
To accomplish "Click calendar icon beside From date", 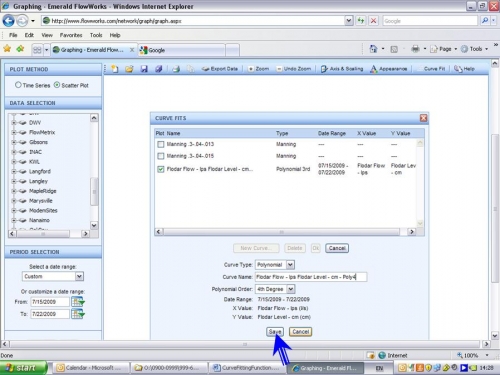I will [x=78, y=302].
